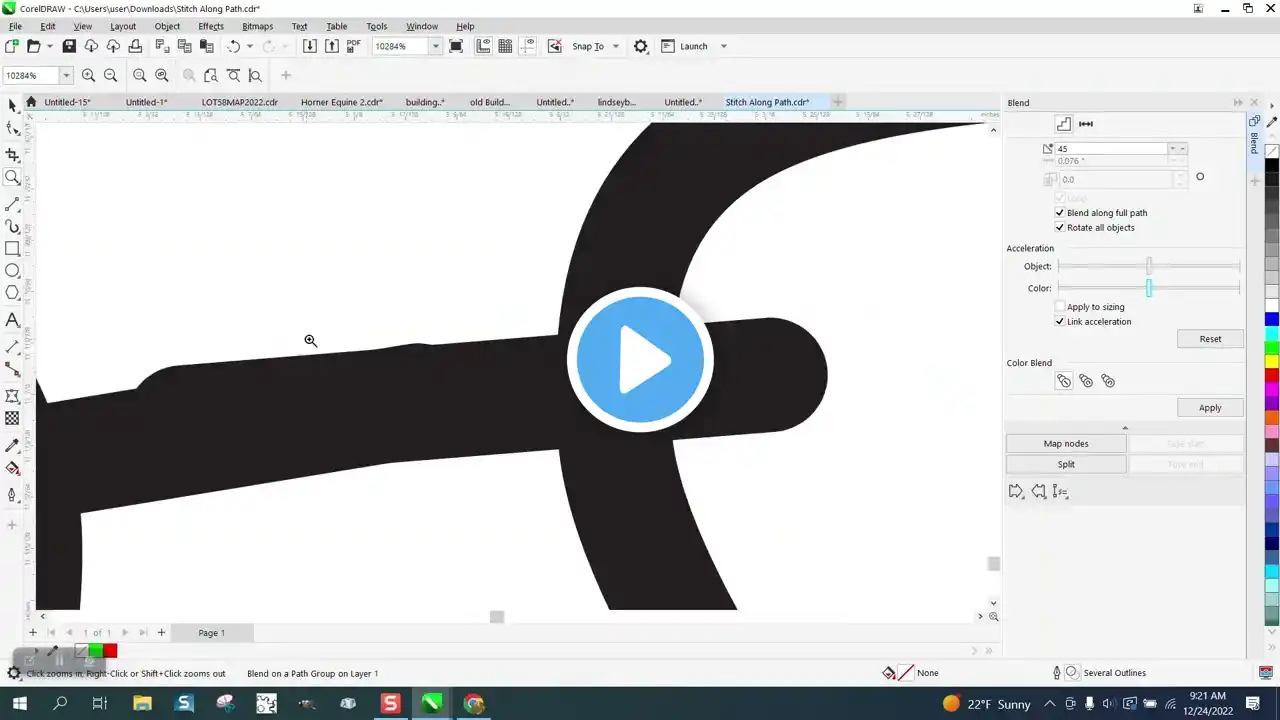Click the Split button
The image size is (1280, 720).
(1066, 465)
